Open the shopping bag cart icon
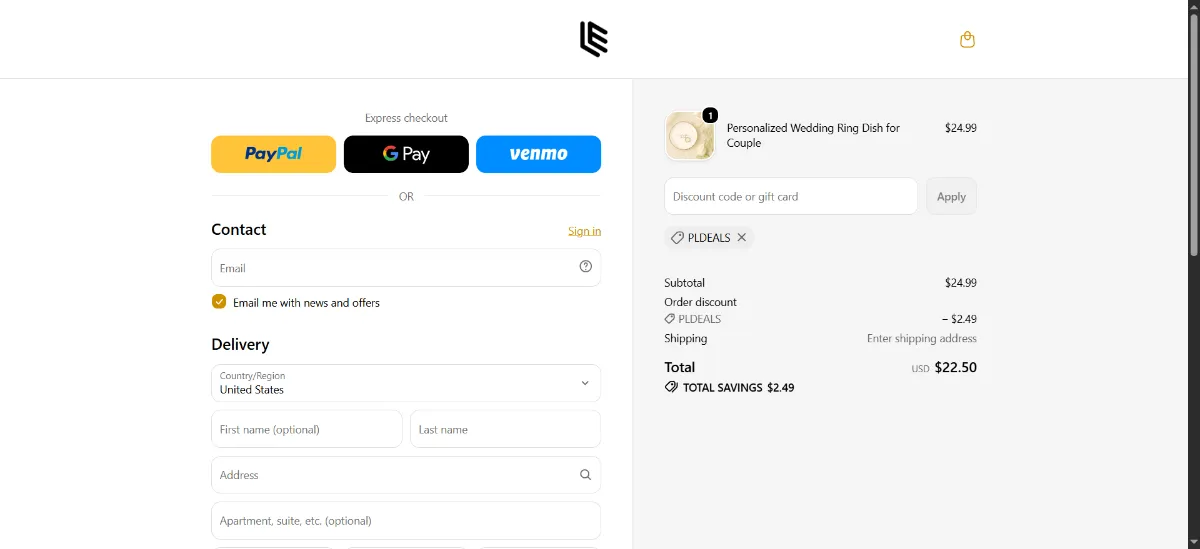1200x549 pixels. pyautogui.click(x=967, y=40)
